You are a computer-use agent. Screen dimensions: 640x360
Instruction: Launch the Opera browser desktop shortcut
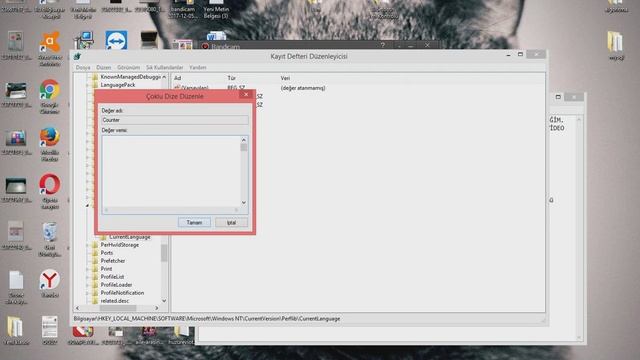pos(50,184)
